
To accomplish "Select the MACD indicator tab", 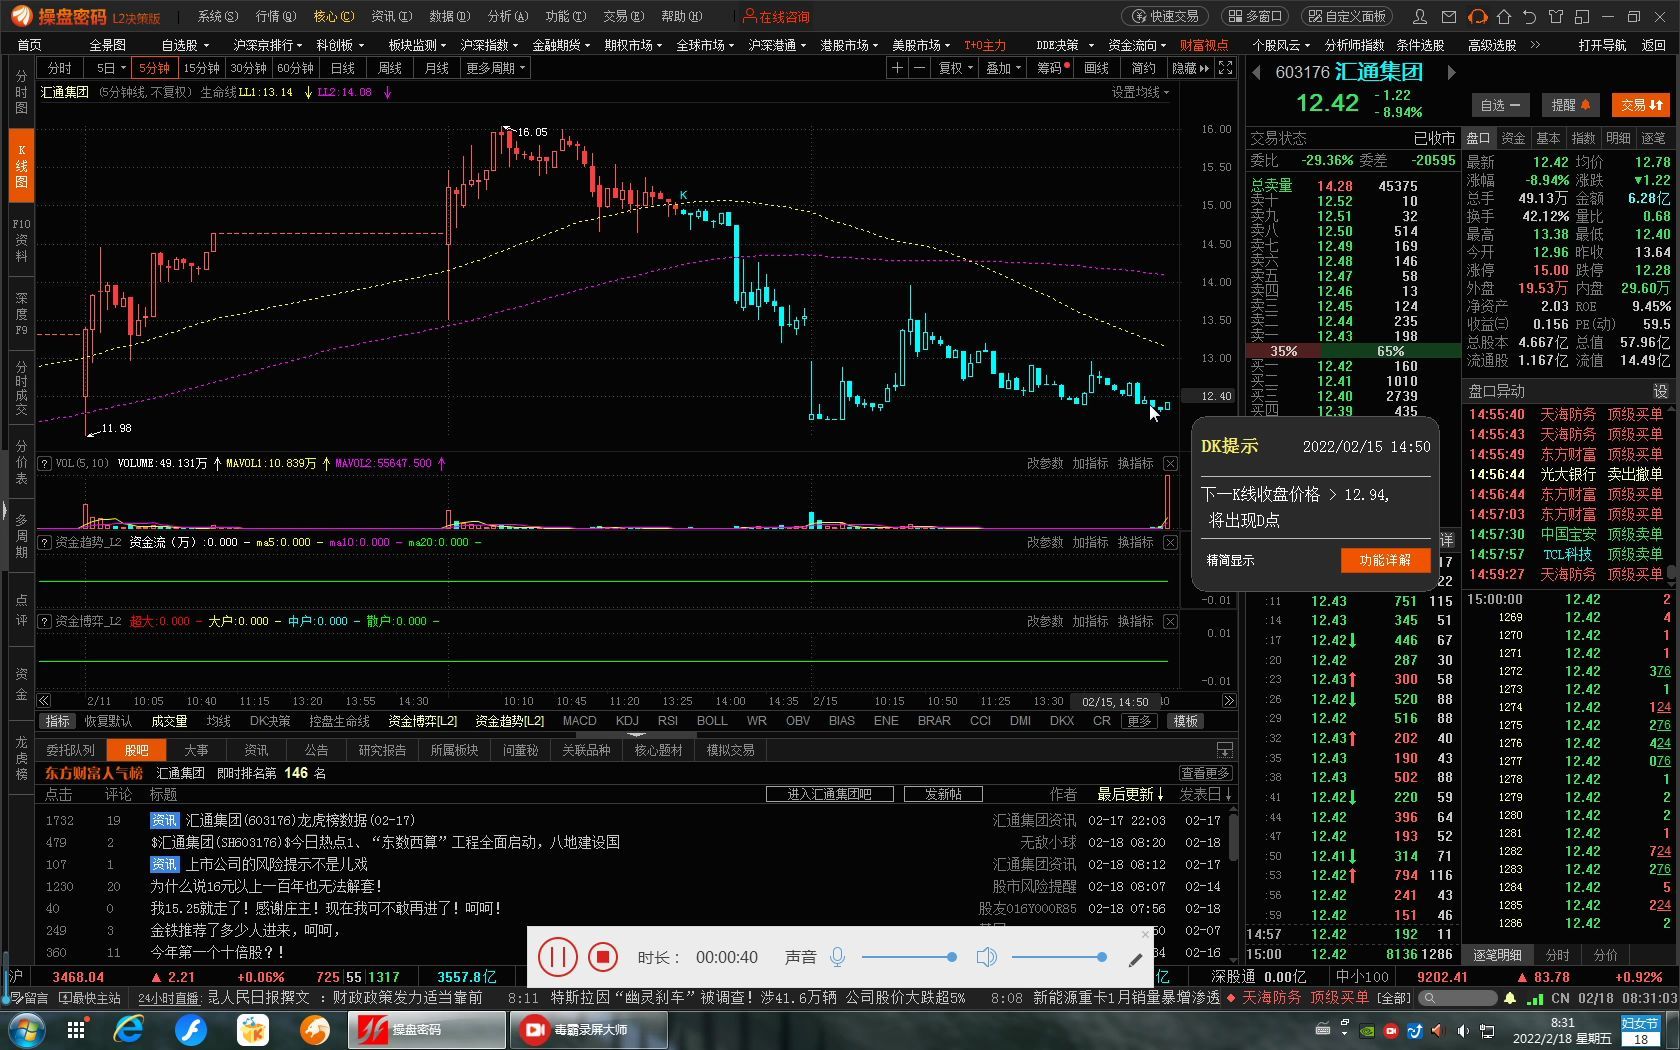I will click(x=579, y=721).
